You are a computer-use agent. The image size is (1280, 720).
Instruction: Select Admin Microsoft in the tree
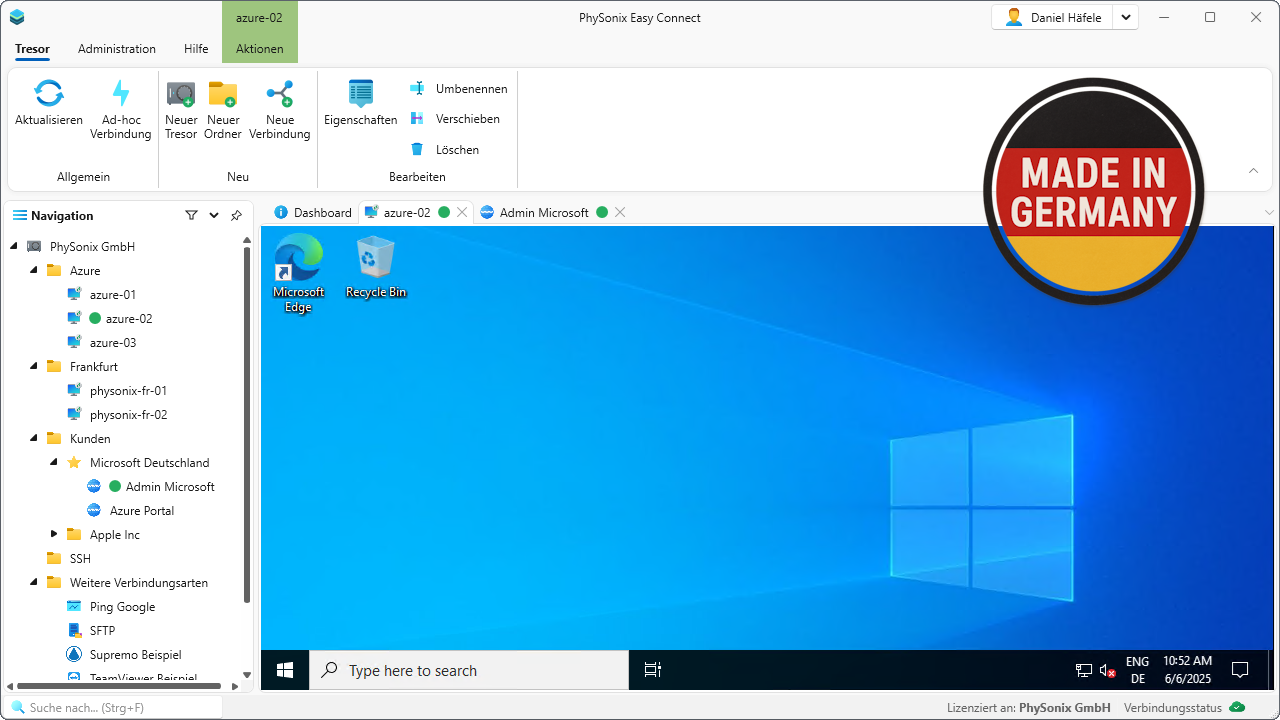[x=170, y=487]
